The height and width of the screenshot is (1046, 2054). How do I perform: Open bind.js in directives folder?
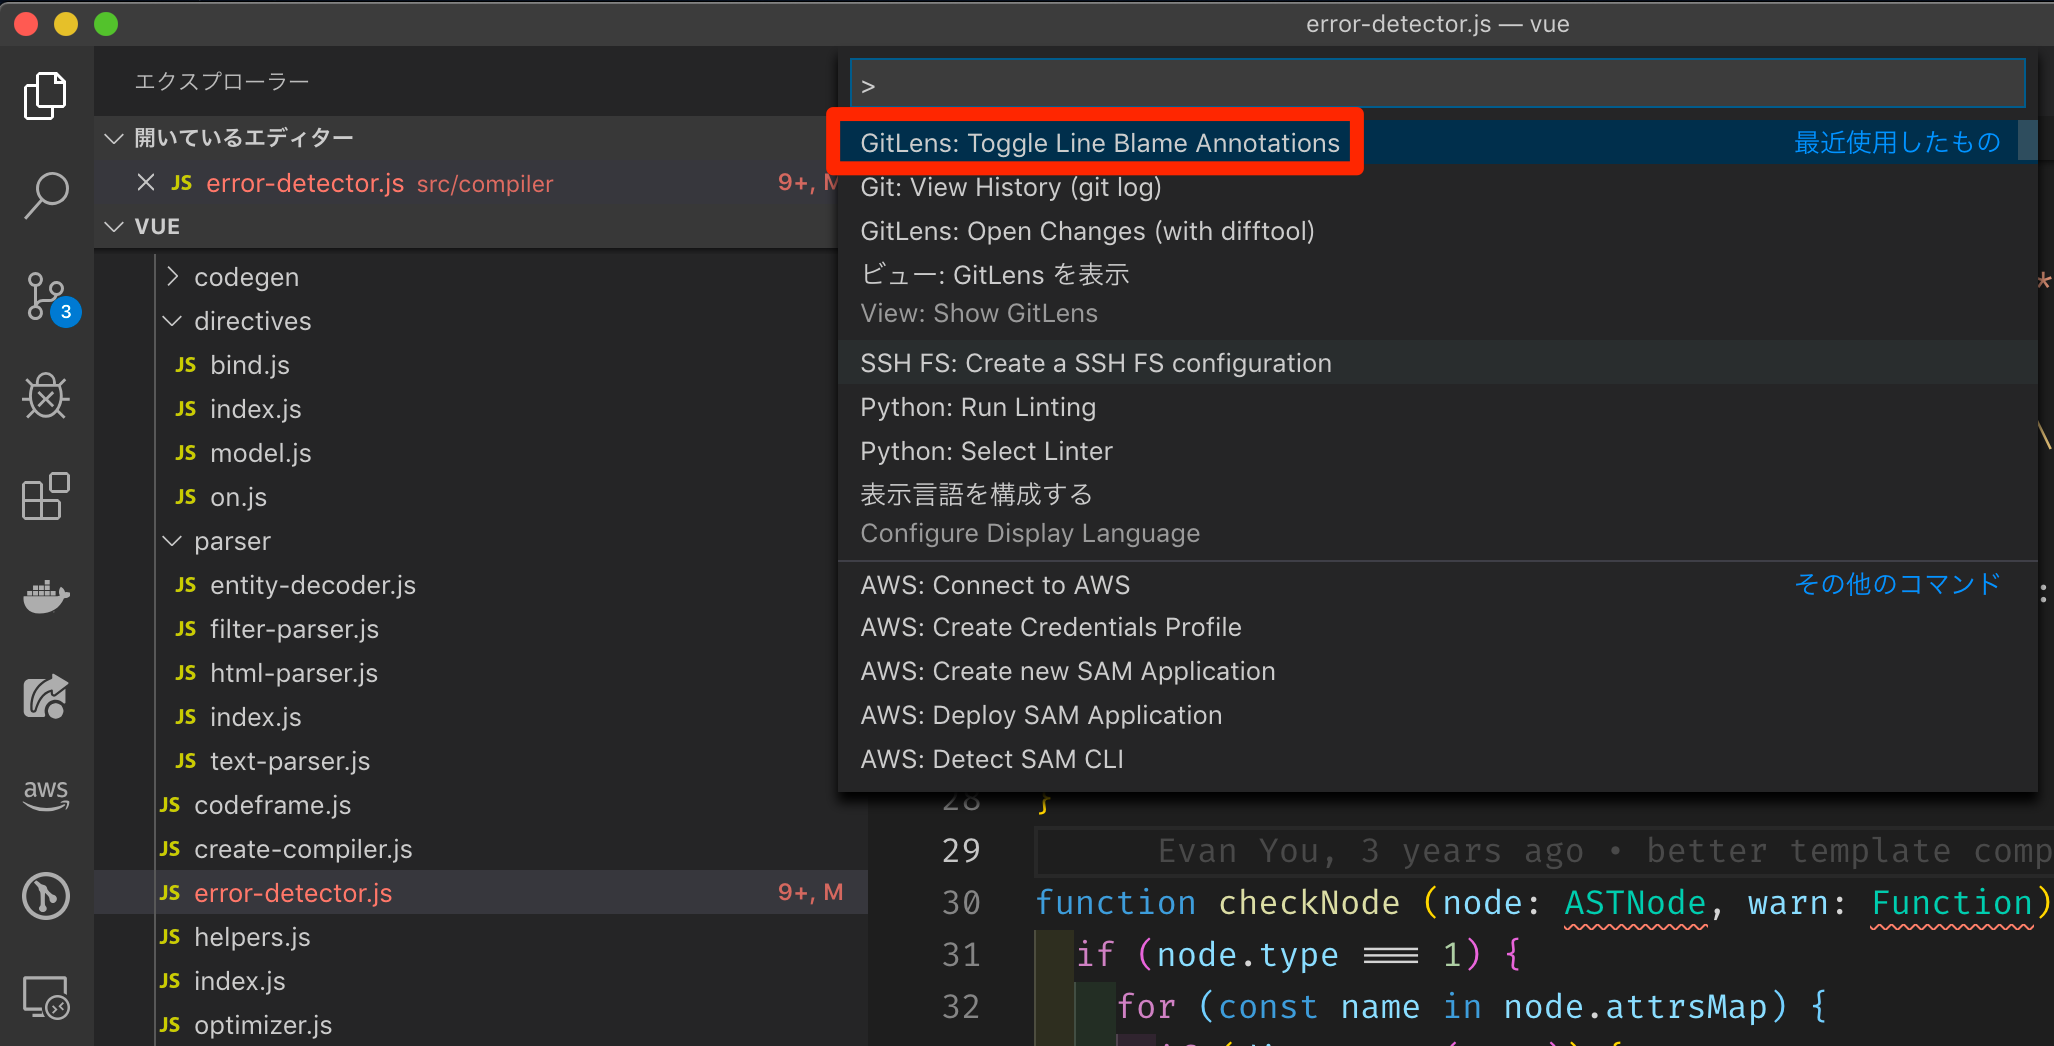tap(250, 365)
